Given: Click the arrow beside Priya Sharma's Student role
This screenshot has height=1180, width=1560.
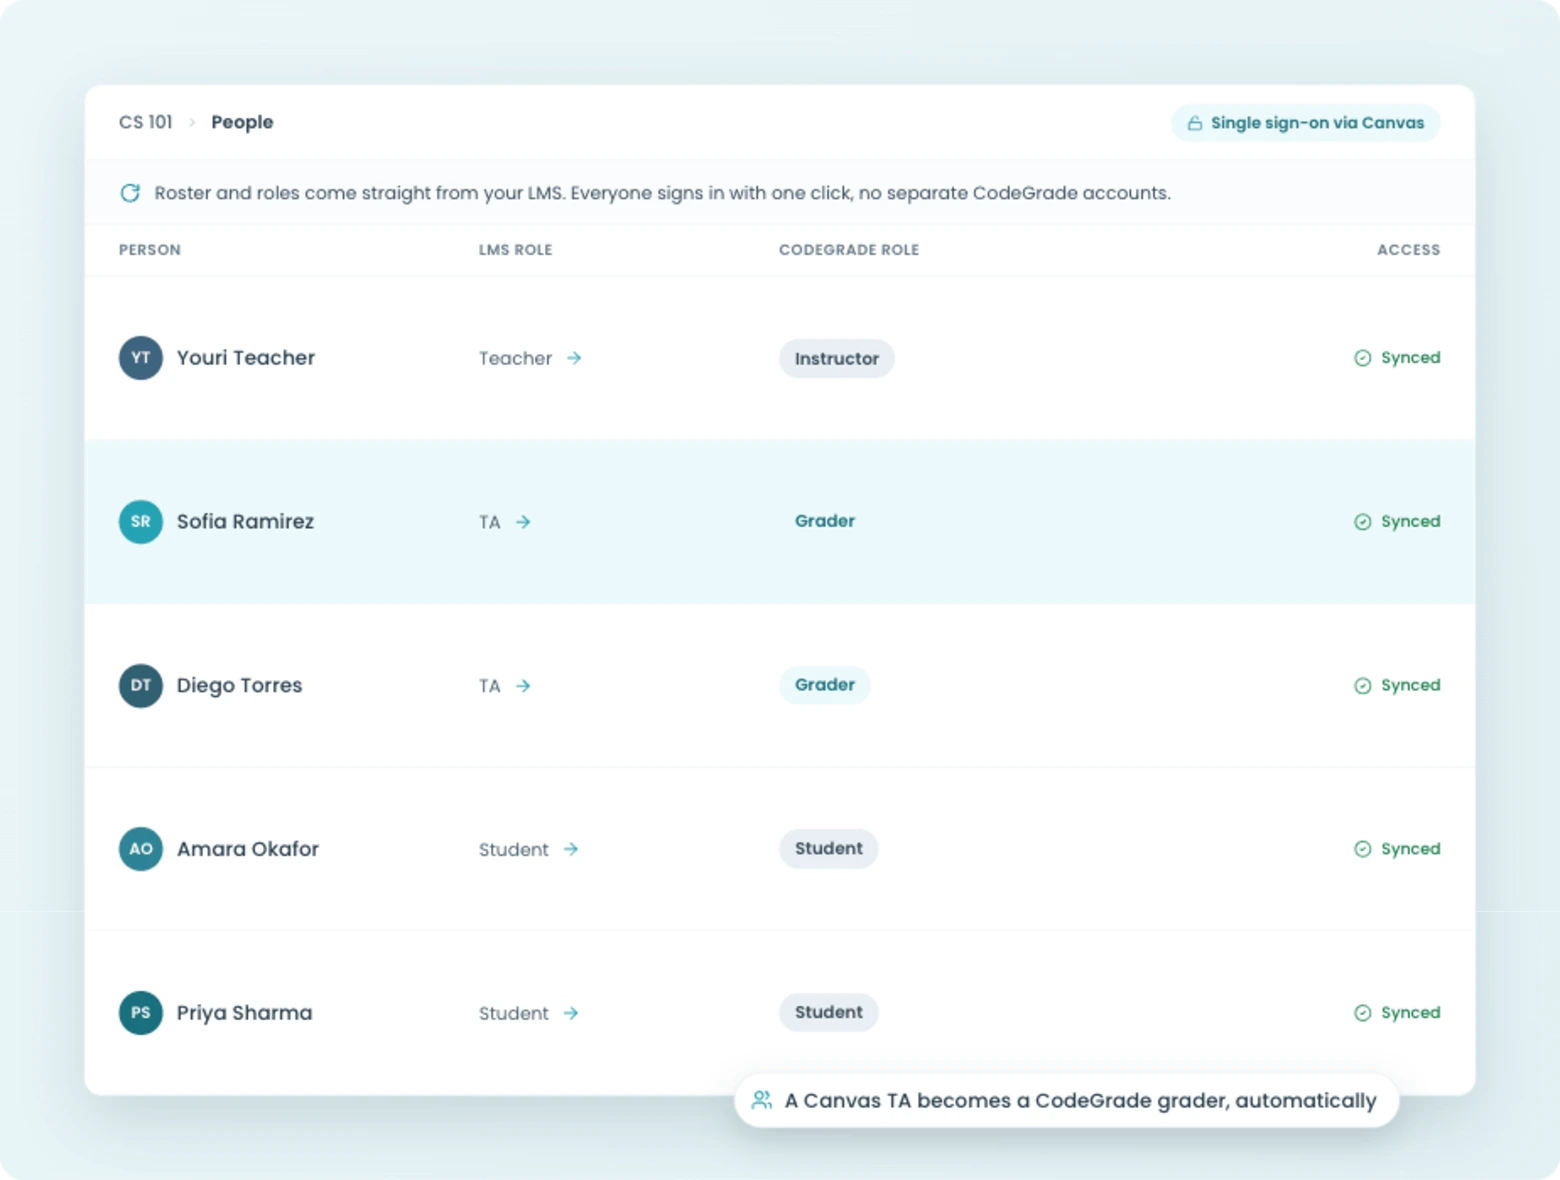Looking at the screenshot, I should click(571, 1013).
